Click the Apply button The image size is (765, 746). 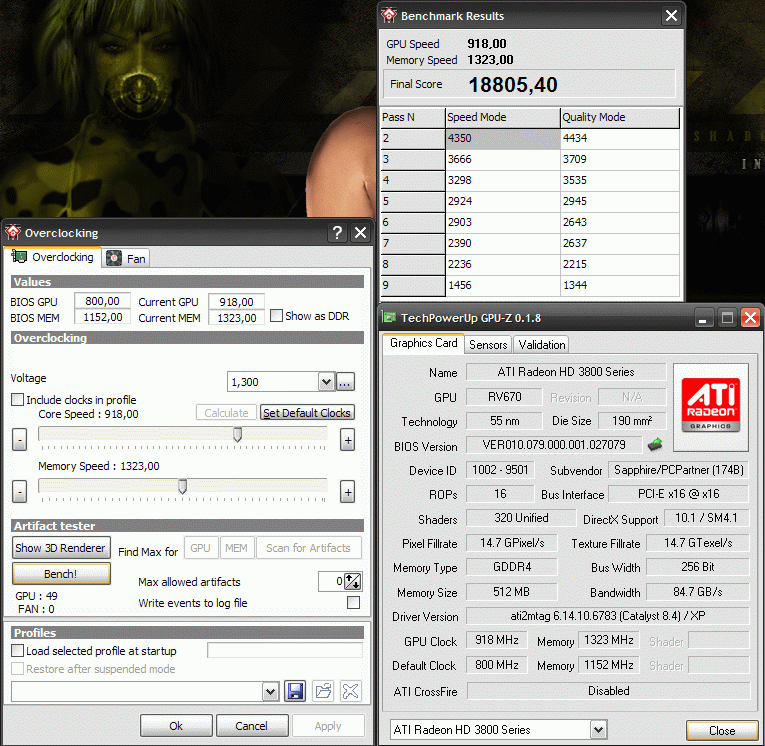pos(328,726)
